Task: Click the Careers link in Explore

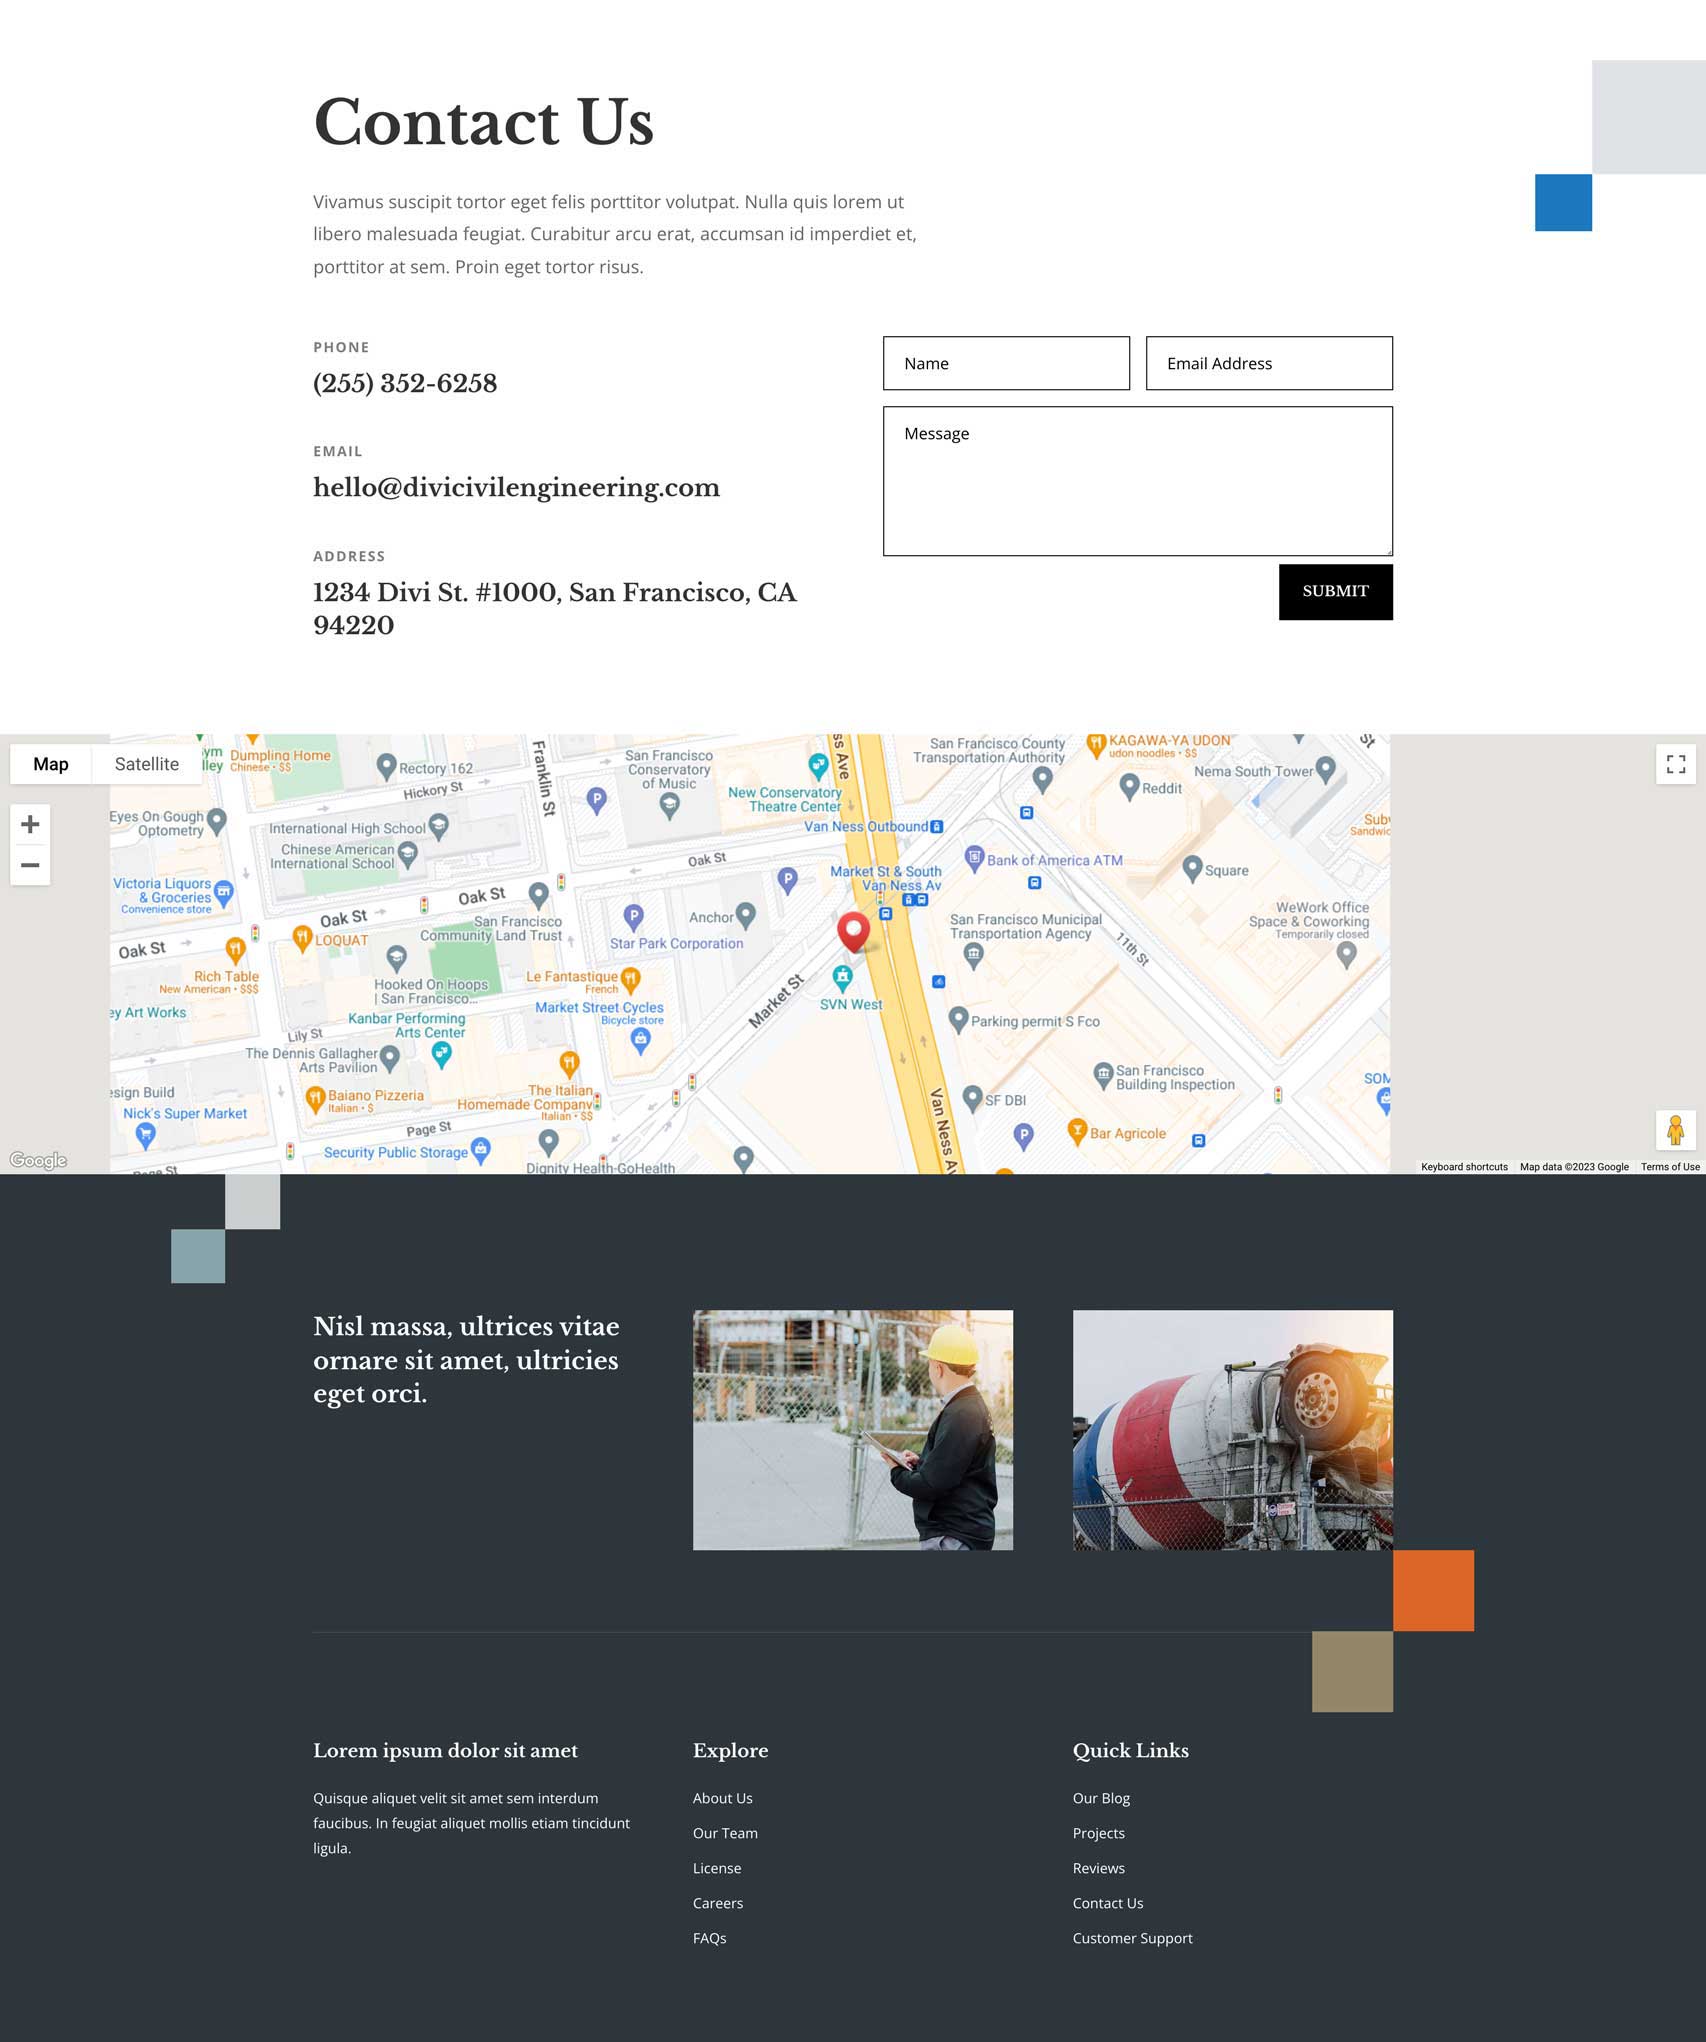Action: 717,1903
